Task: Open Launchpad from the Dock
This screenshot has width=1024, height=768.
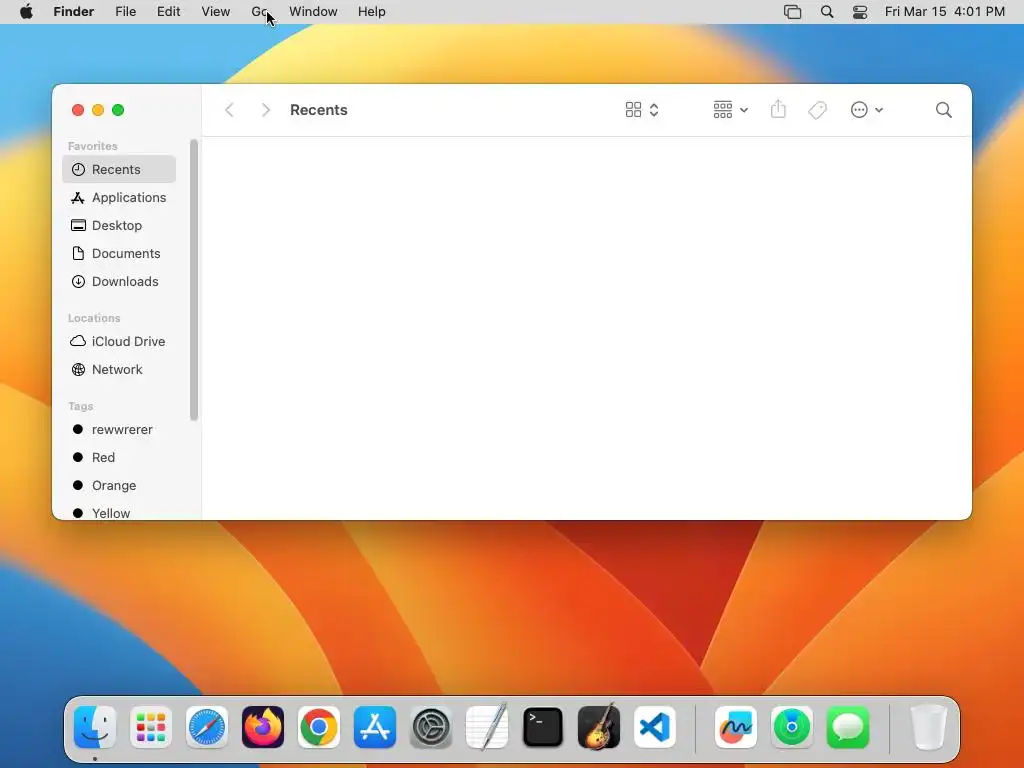Action: click(x=151, y=727)
